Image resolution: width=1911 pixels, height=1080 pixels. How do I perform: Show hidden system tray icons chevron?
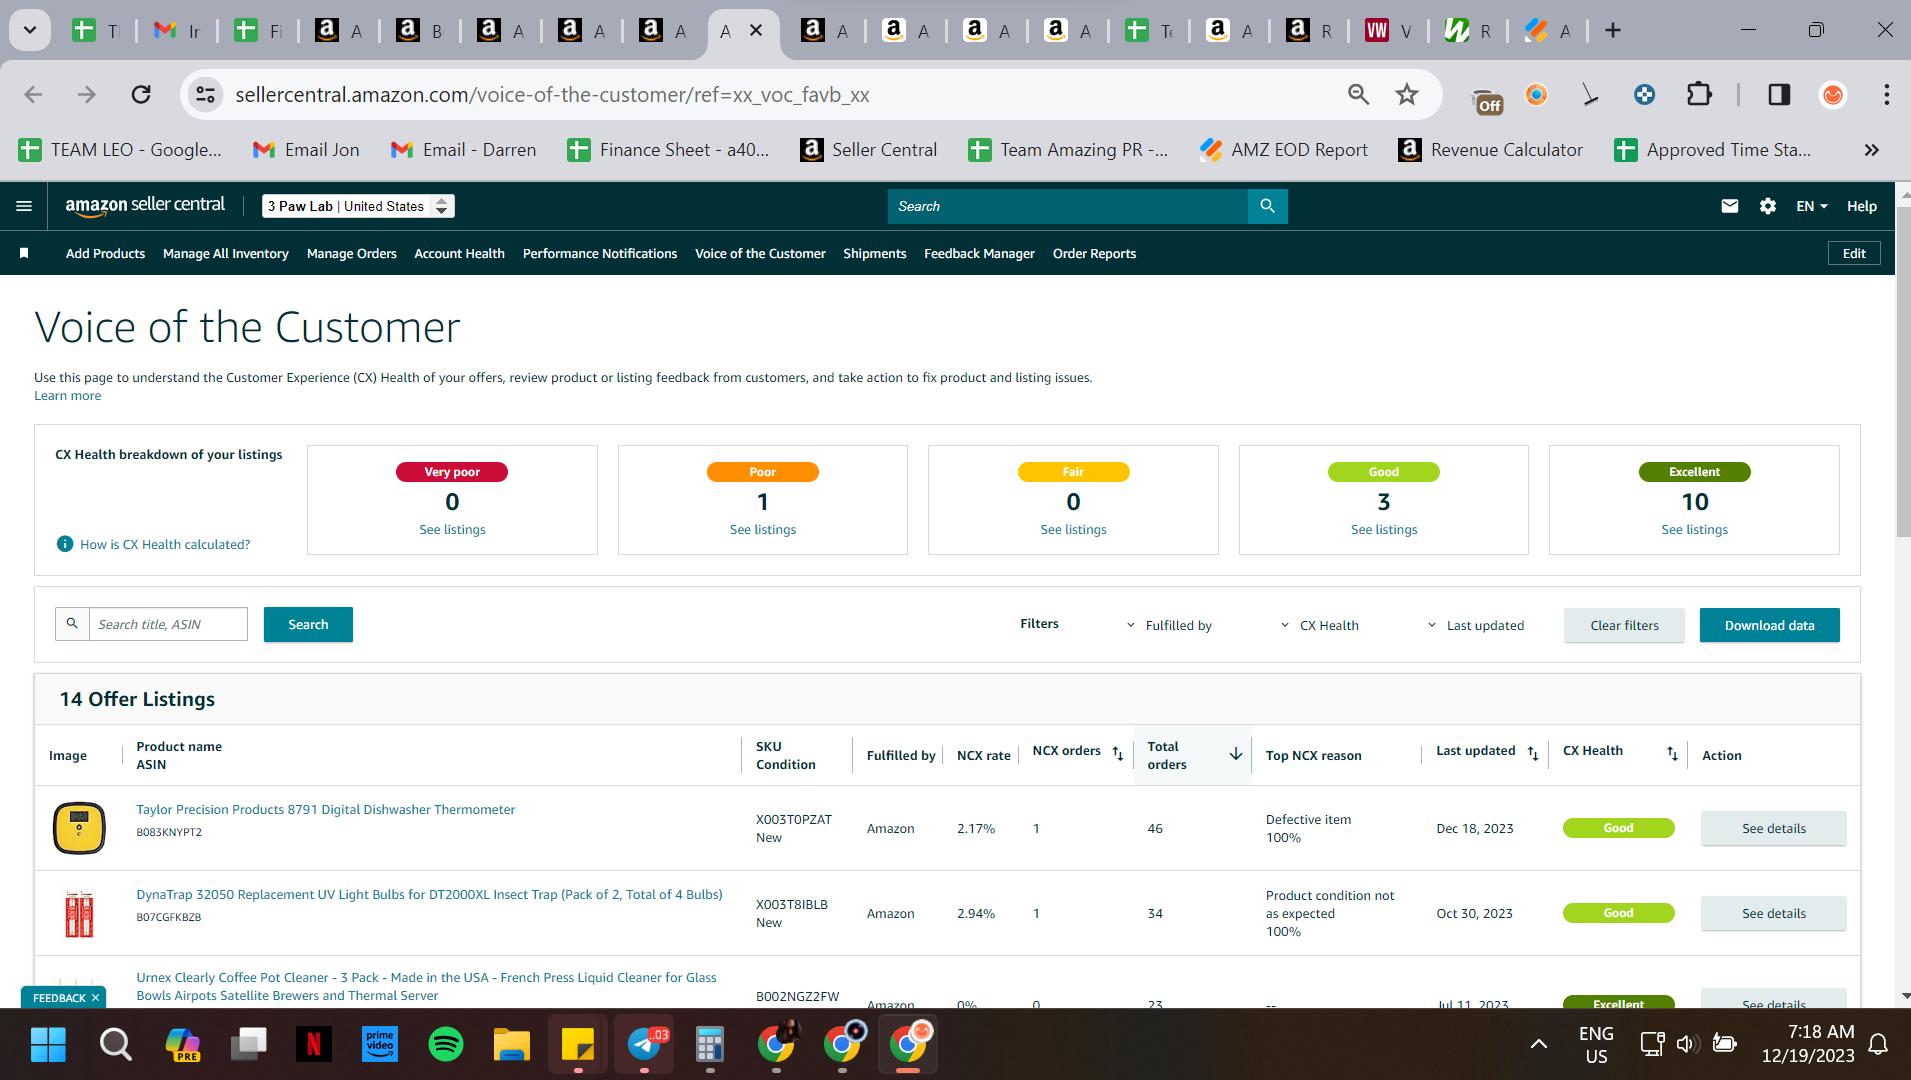point(1538,1044)
